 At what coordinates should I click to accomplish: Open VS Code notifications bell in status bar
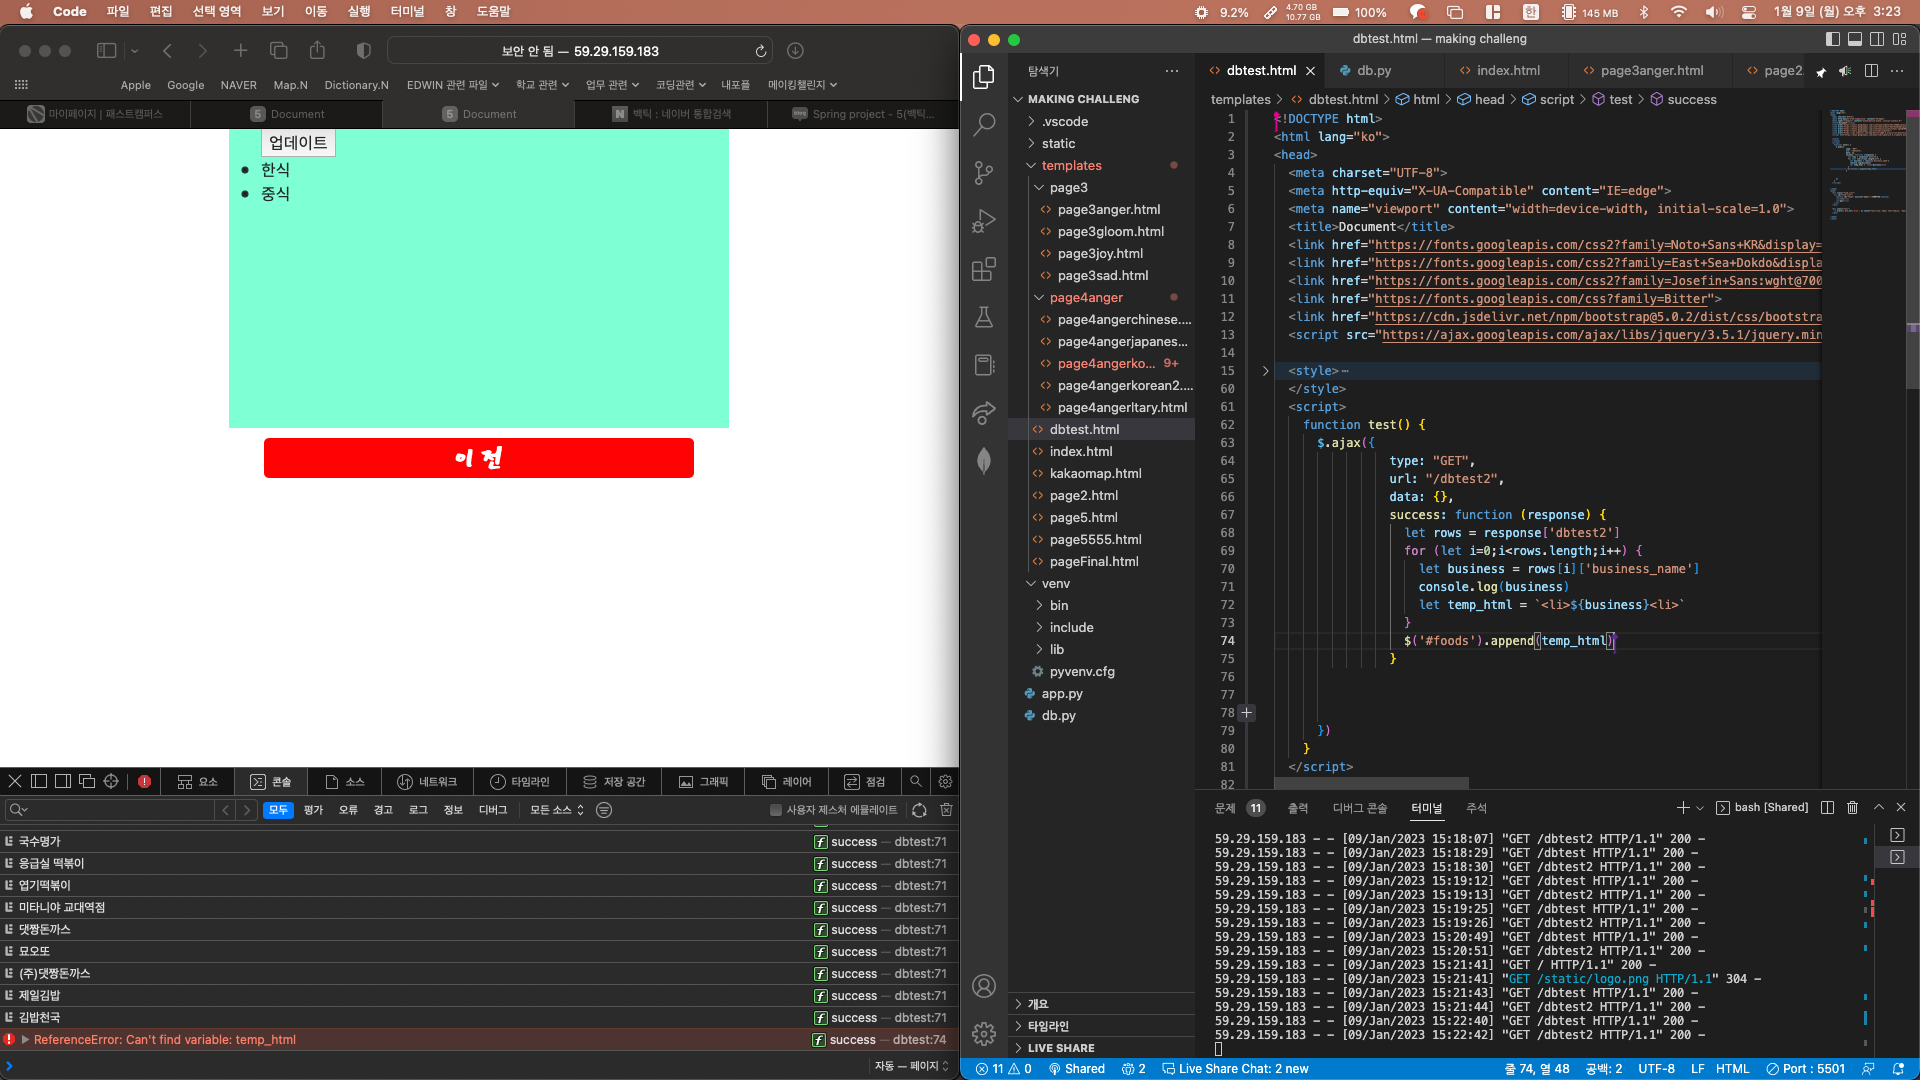click(1898, 1069)
